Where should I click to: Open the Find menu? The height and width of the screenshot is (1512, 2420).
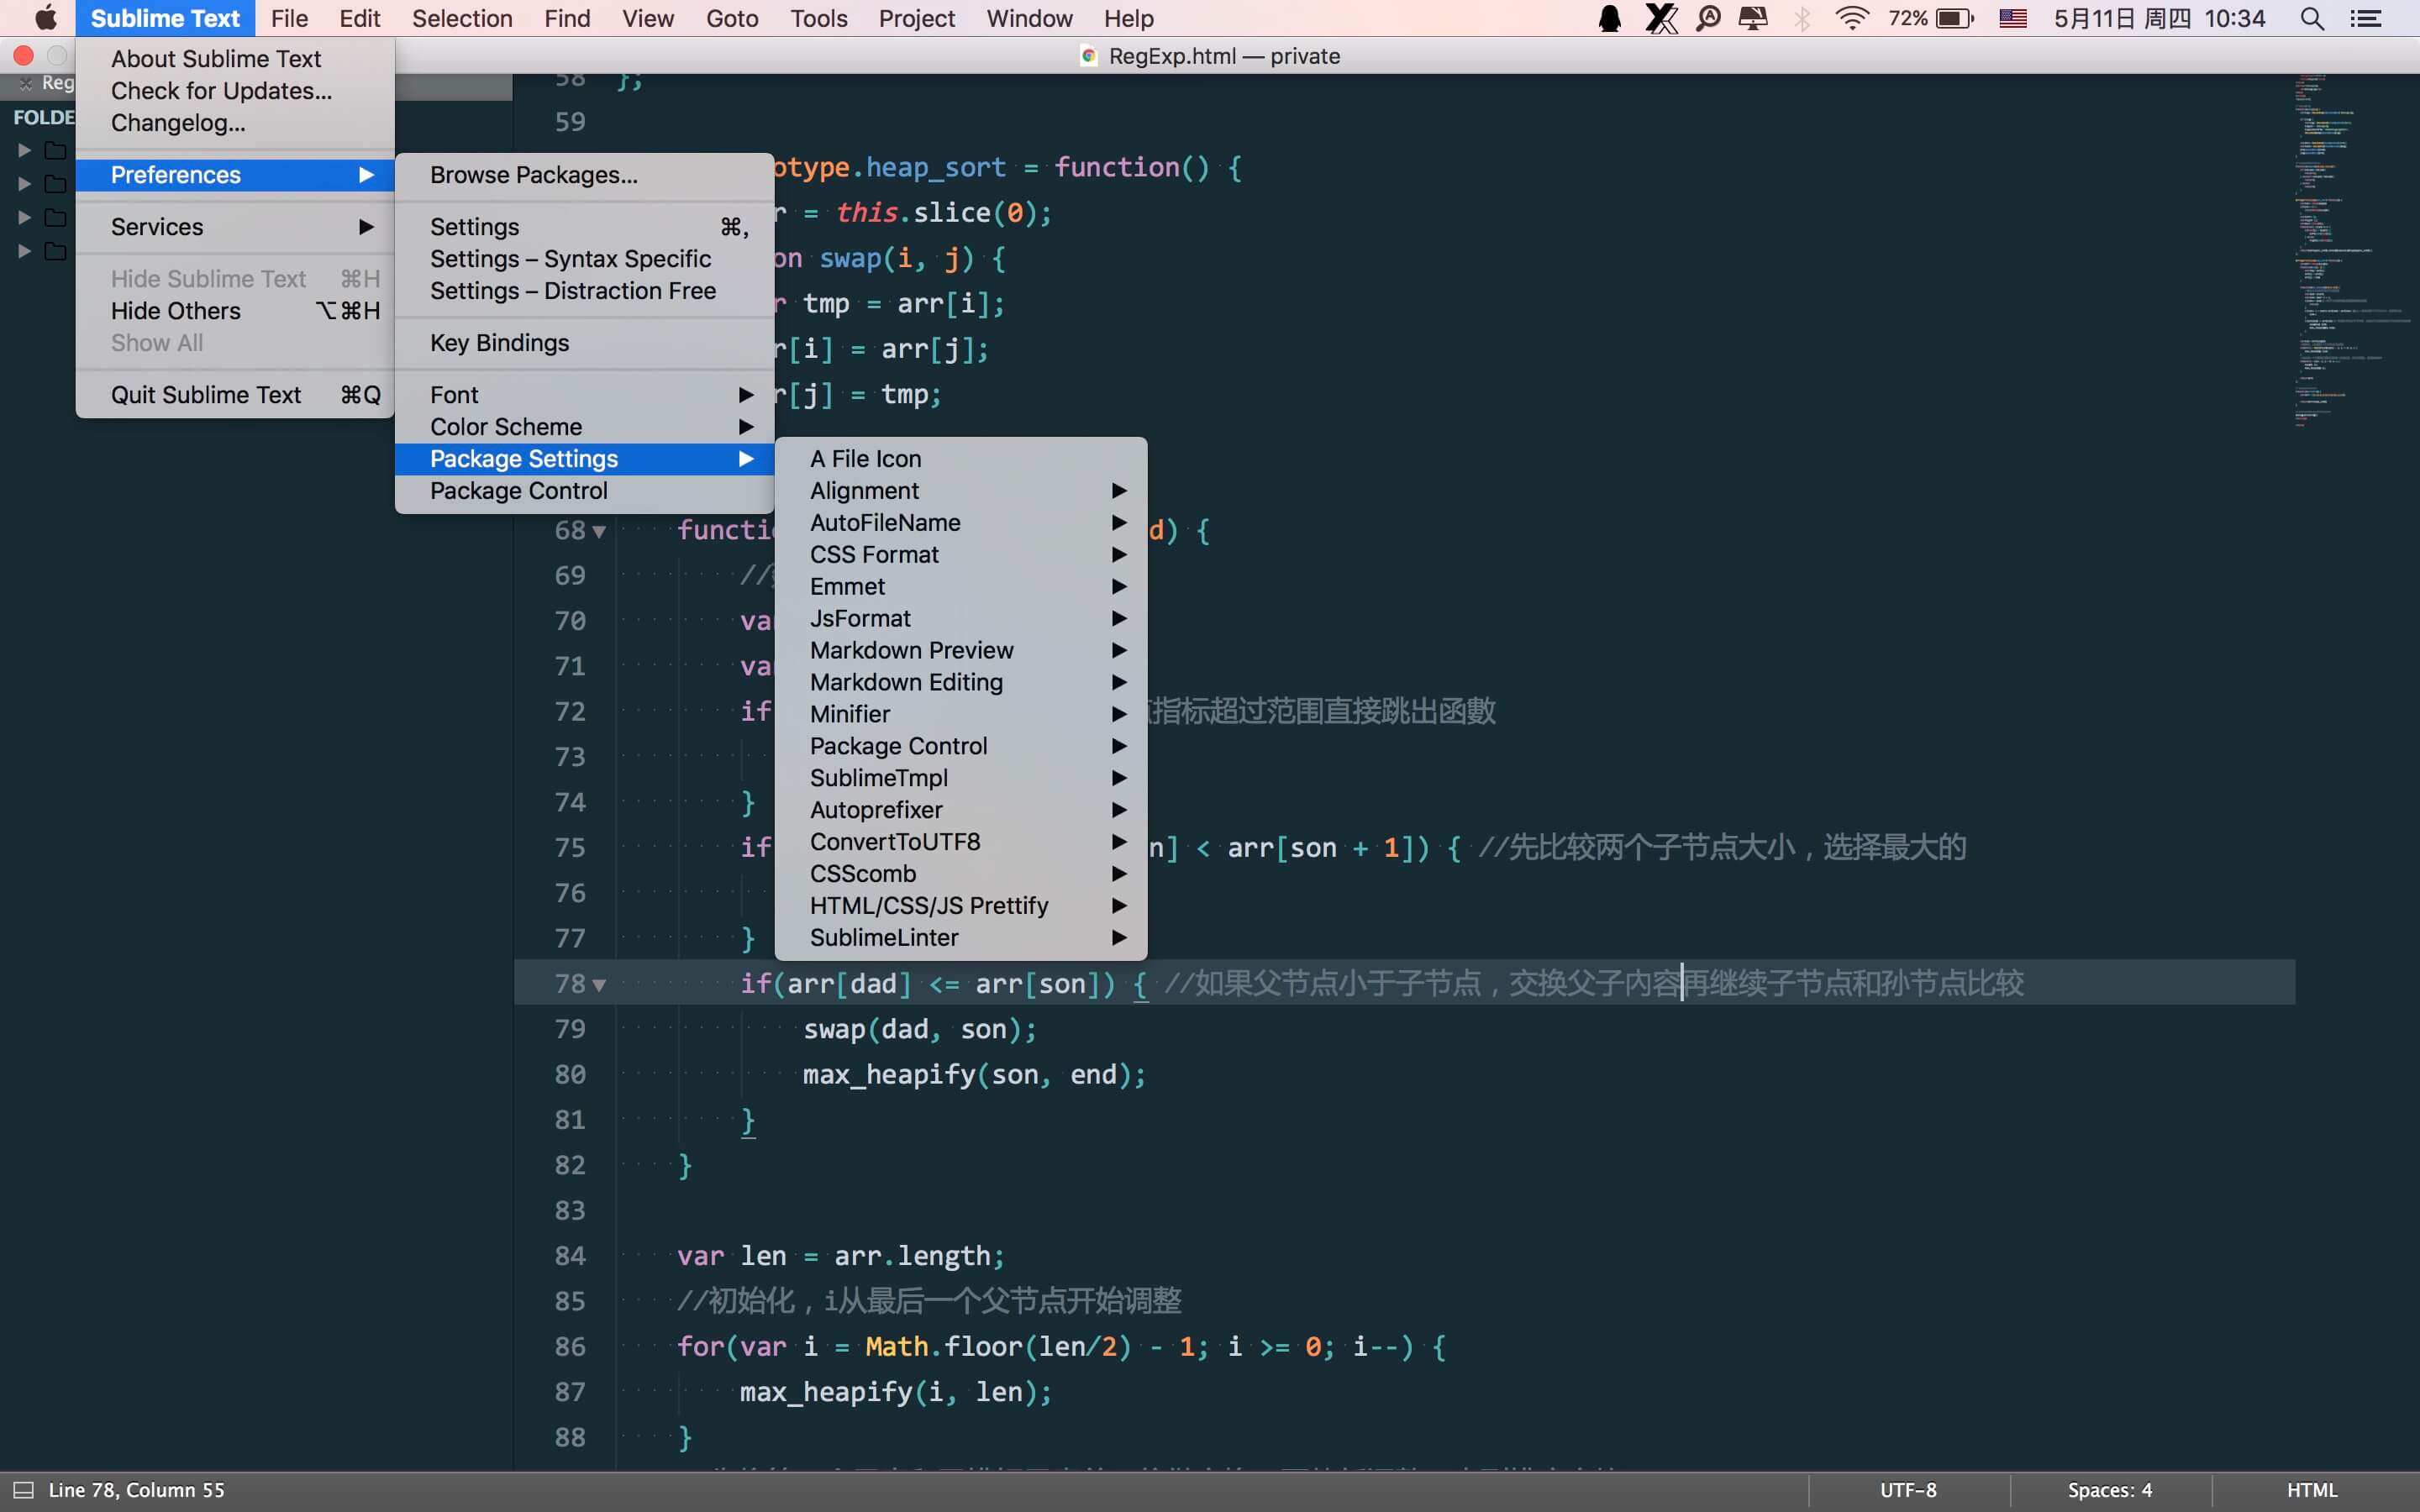point(567,18)
